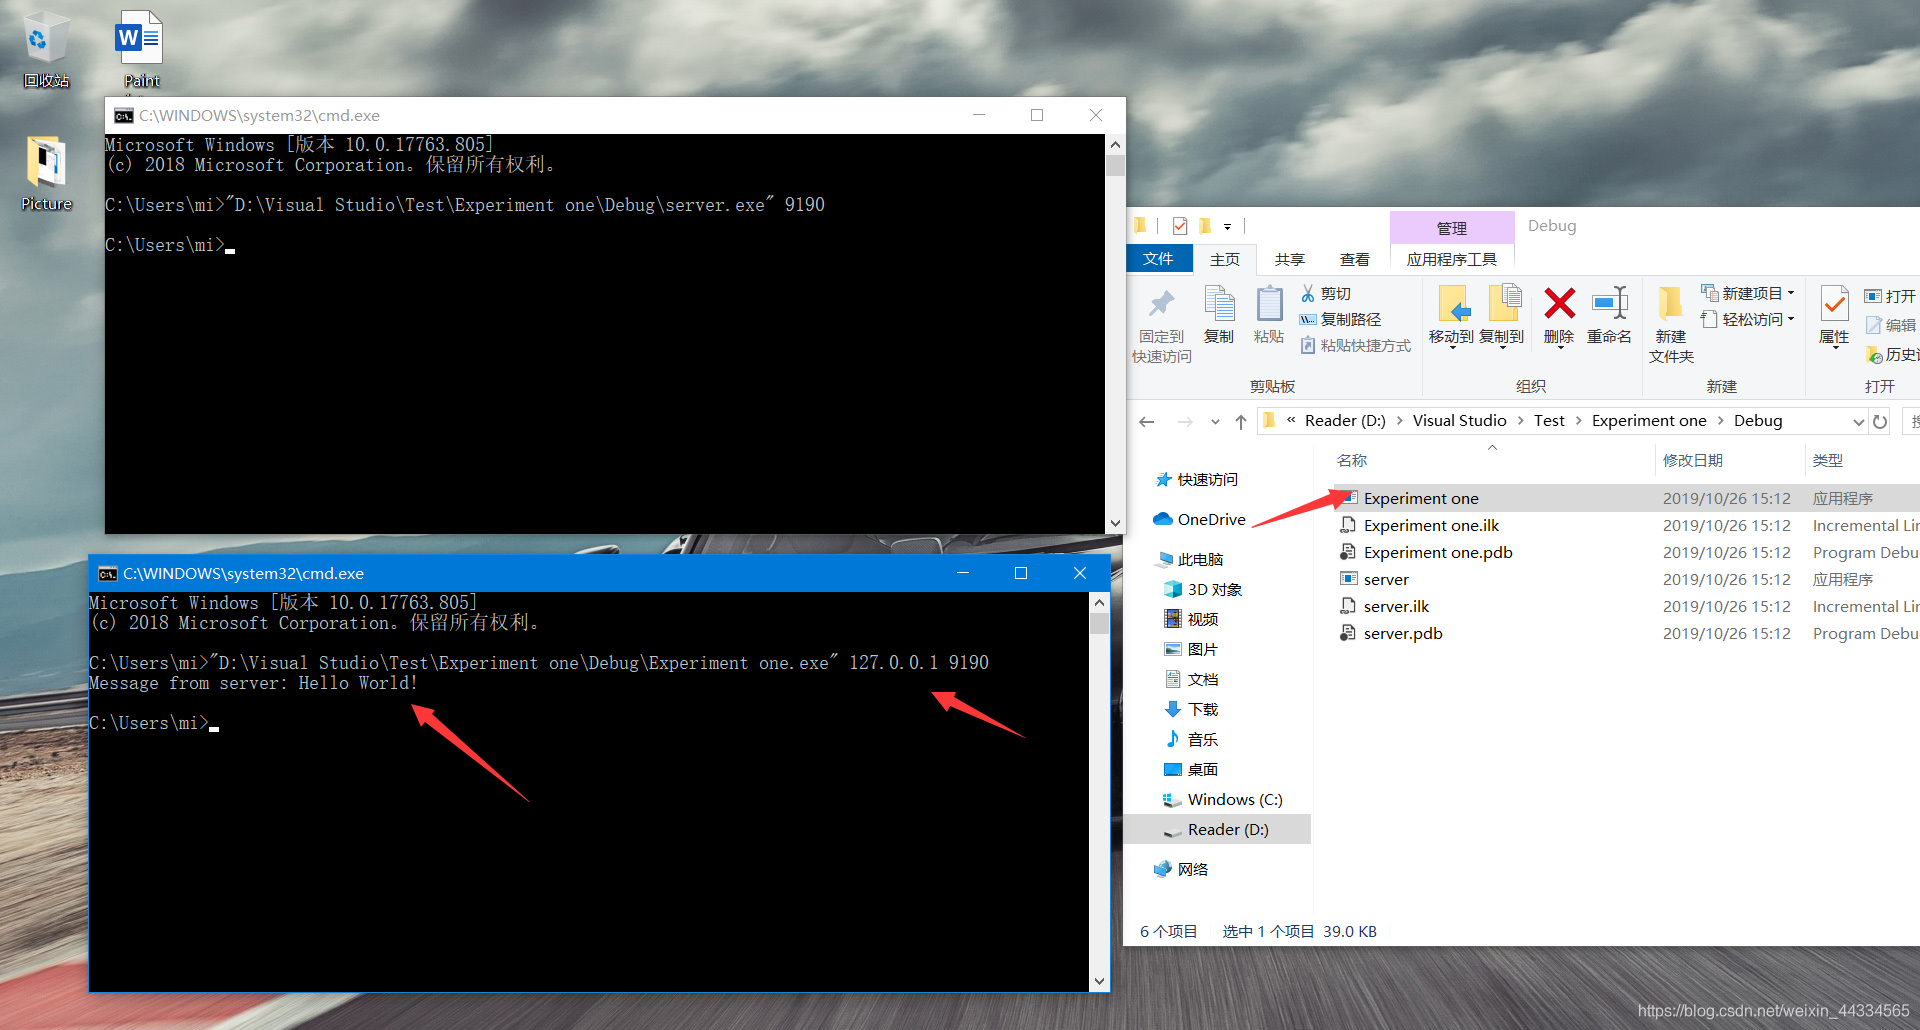
Task: Click Test in the address bar path
Action: 1549,421
